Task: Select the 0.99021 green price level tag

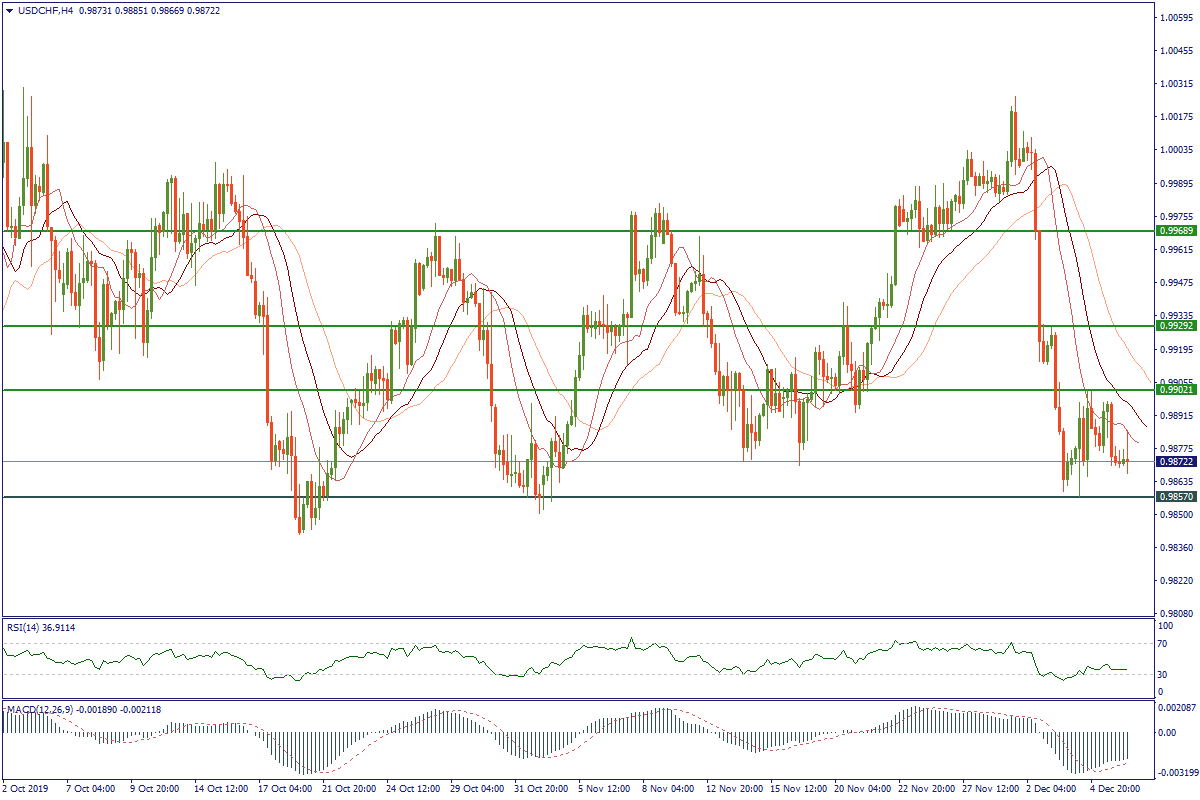Action: coord(1176,390)
